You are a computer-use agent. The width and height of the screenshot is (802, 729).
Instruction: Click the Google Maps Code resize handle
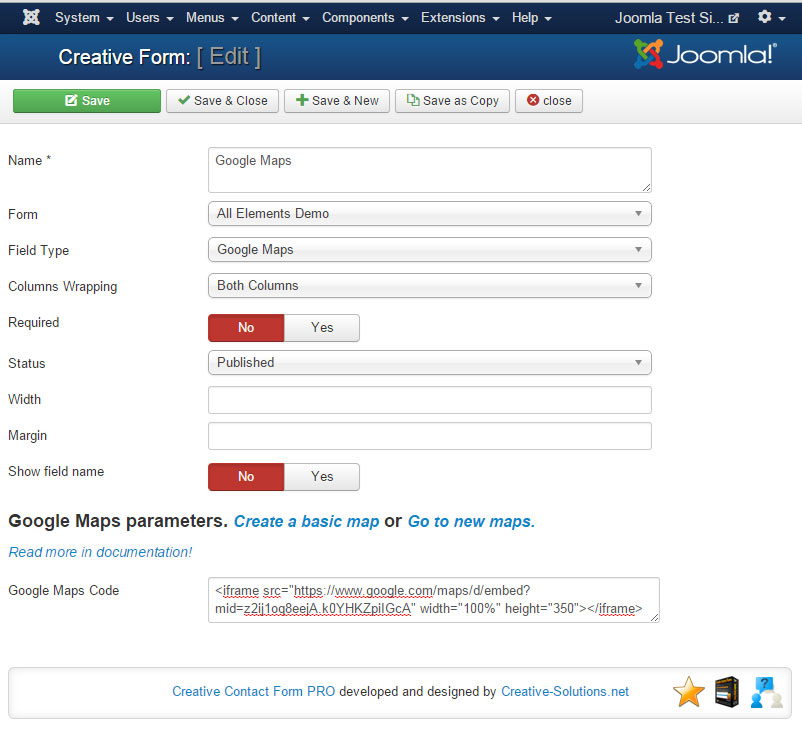[655, 617]
